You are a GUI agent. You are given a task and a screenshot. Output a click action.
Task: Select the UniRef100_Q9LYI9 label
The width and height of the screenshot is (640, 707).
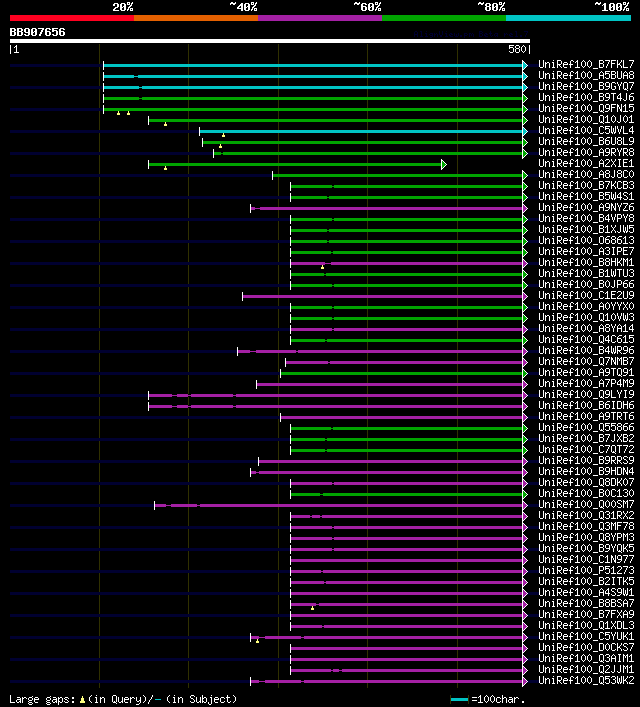586,395
